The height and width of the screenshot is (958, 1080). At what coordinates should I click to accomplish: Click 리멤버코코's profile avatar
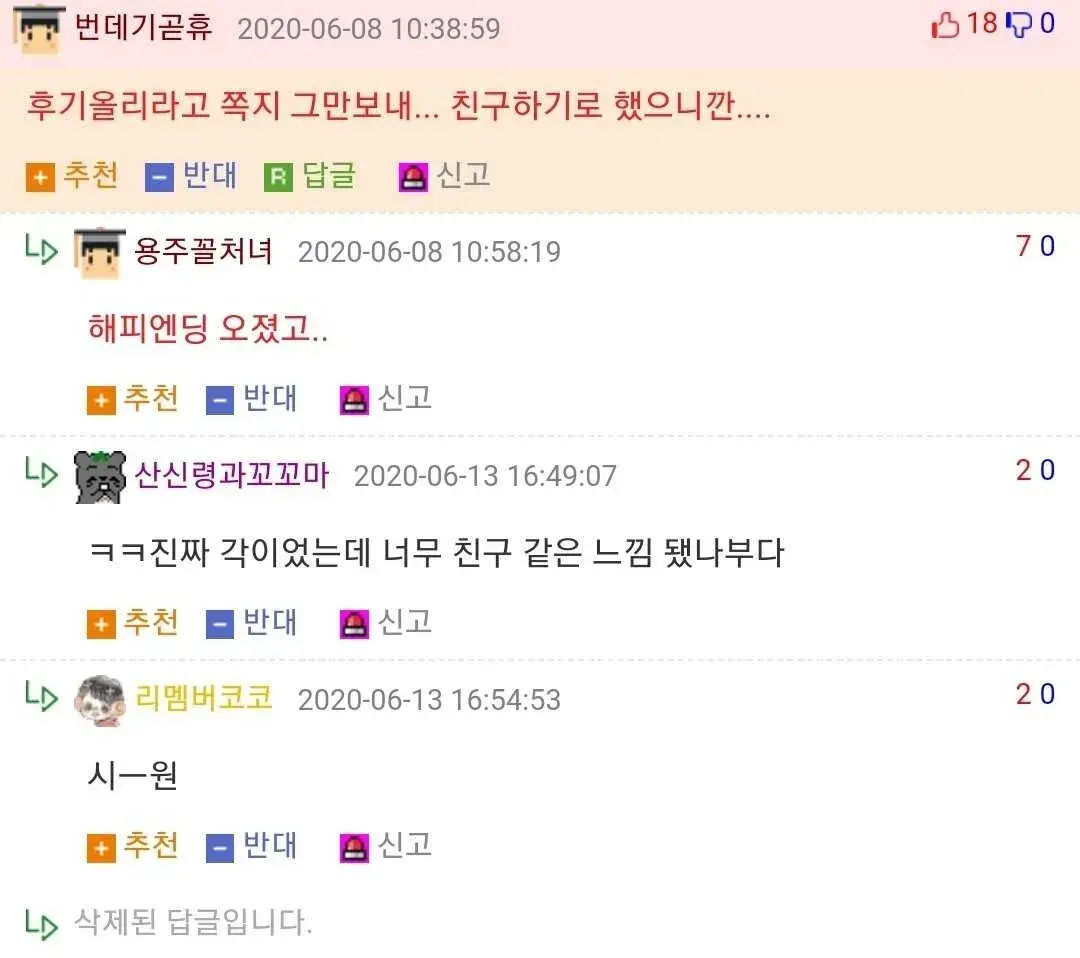(x=100, y=700)
